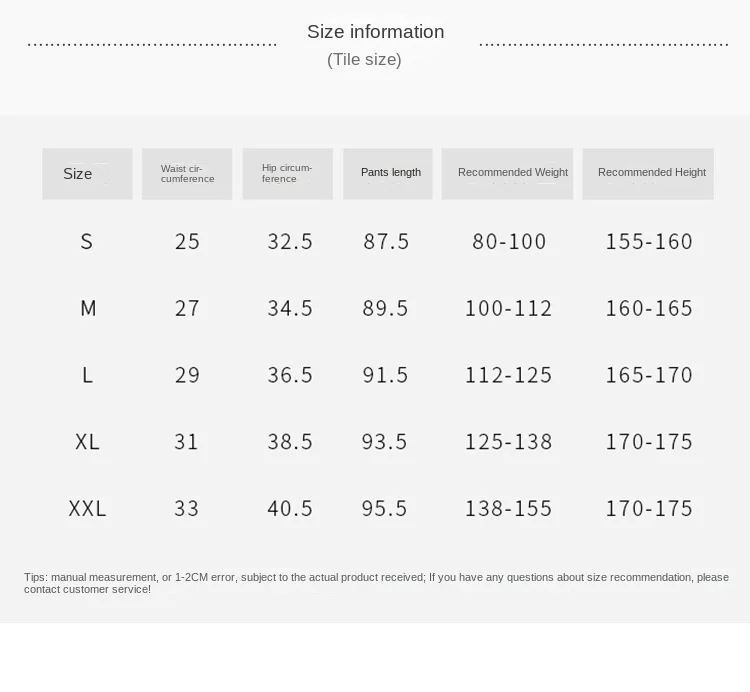
Task: Select the Waist circumference header
Action: 187,174
